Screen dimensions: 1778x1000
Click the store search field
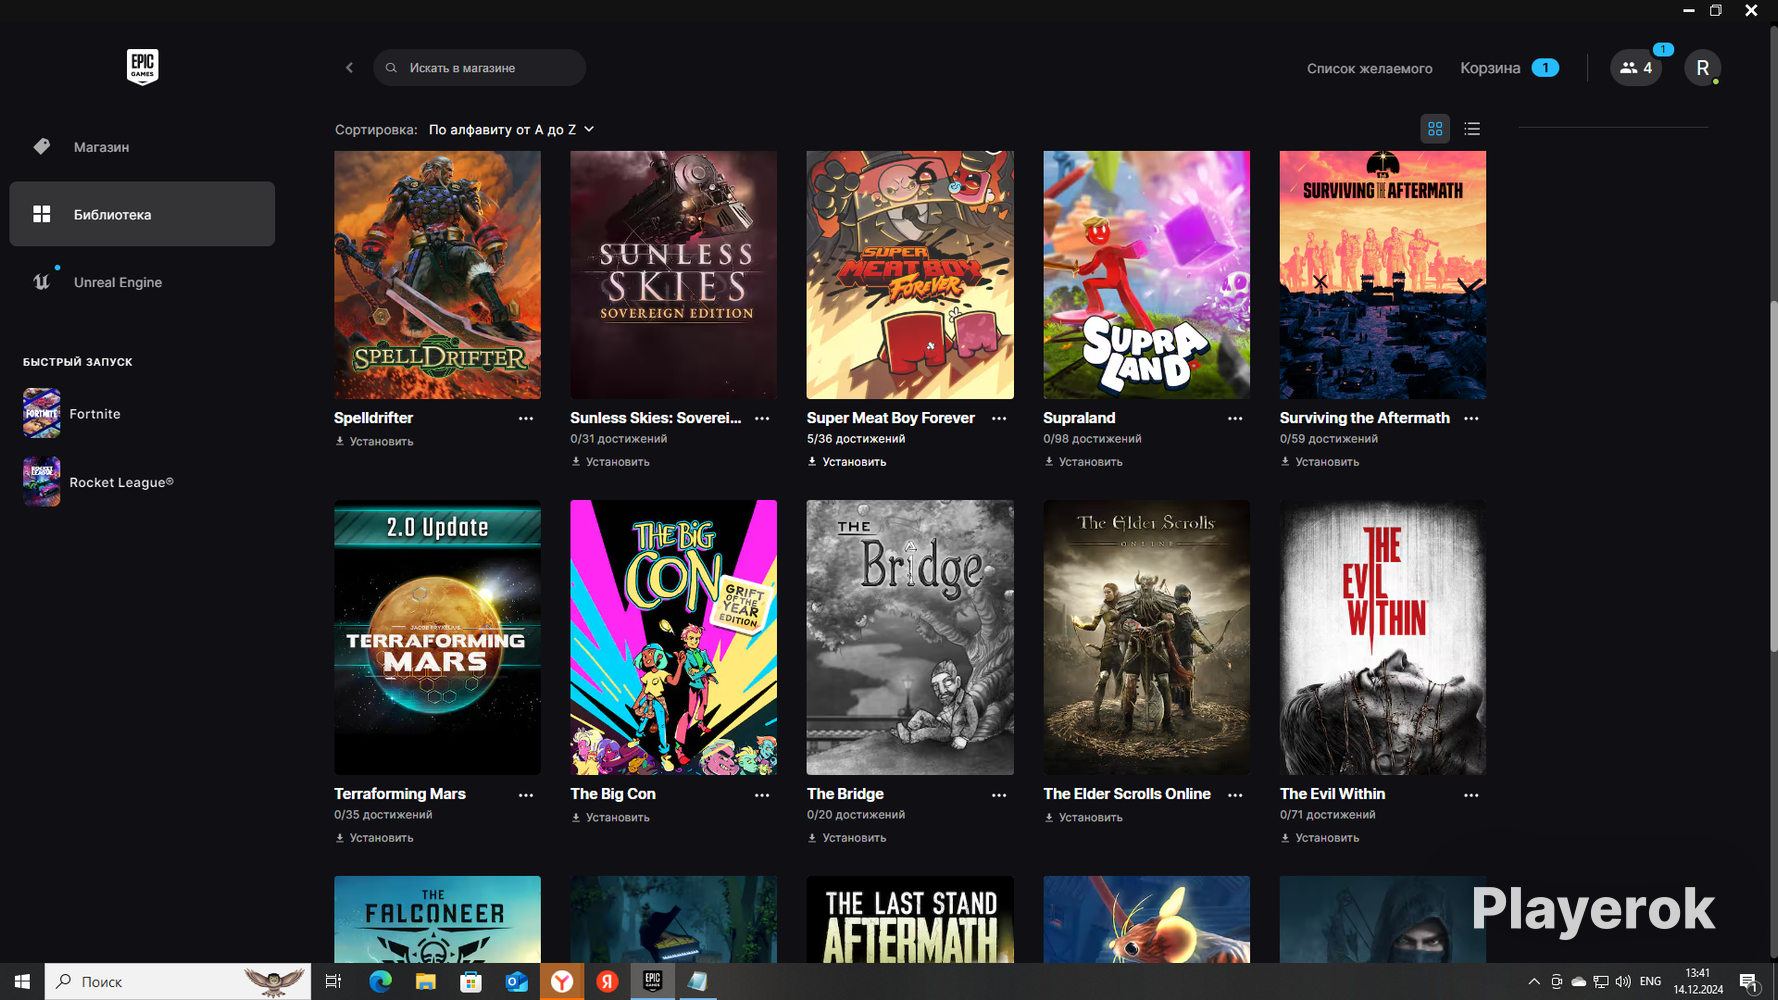(479, 68)
